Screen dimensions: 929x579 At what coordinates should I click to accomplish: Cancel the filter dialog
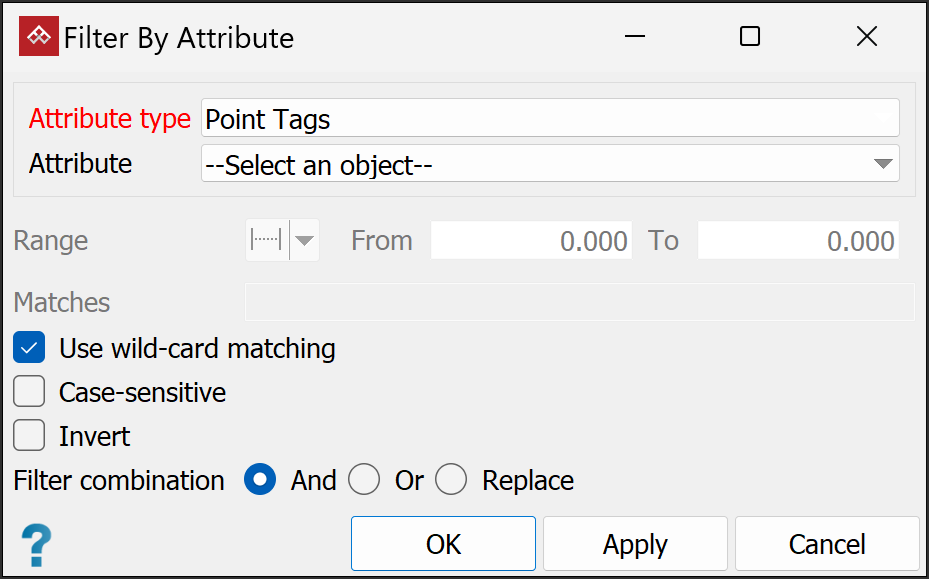point(827,544)
